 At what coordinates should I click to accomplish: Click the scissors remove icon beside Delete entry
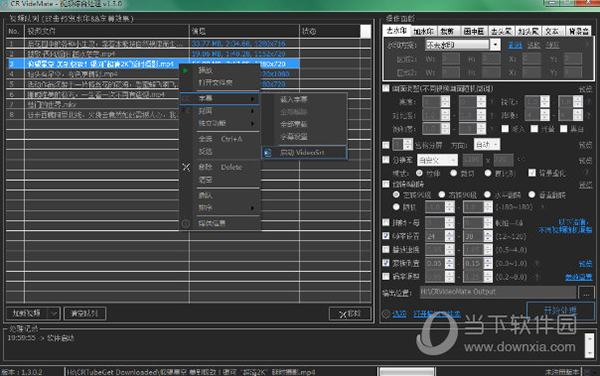186,167
